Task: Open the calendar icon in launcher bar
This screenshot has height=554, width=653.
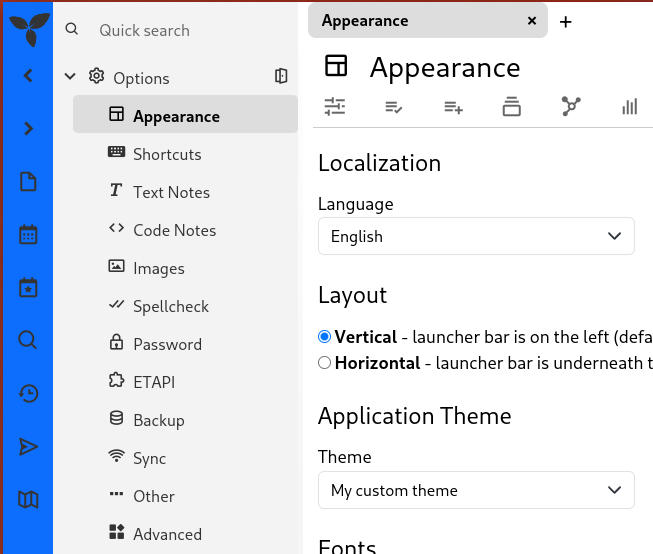Action: pos(28,235)
